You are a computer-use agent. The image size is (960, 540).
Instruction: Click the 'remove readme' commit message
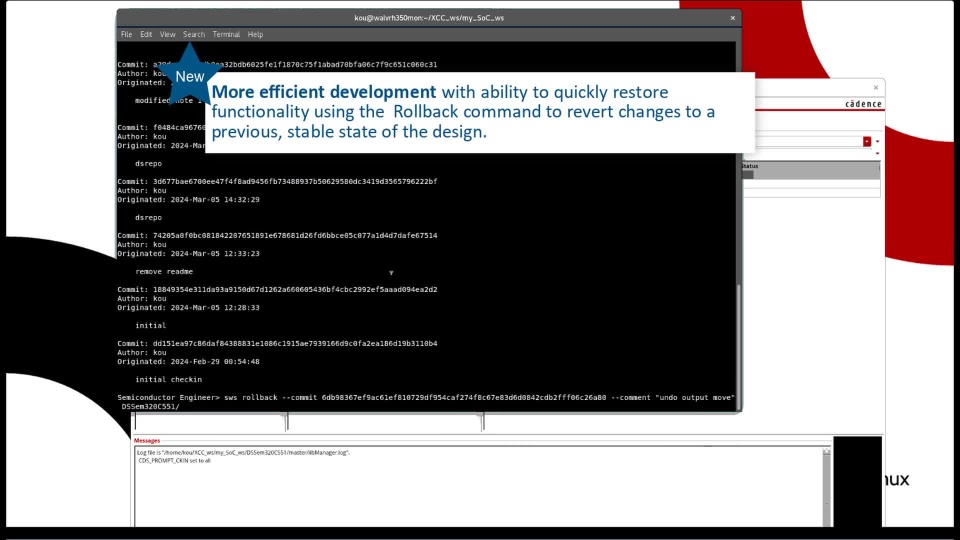tap(164, 272)
